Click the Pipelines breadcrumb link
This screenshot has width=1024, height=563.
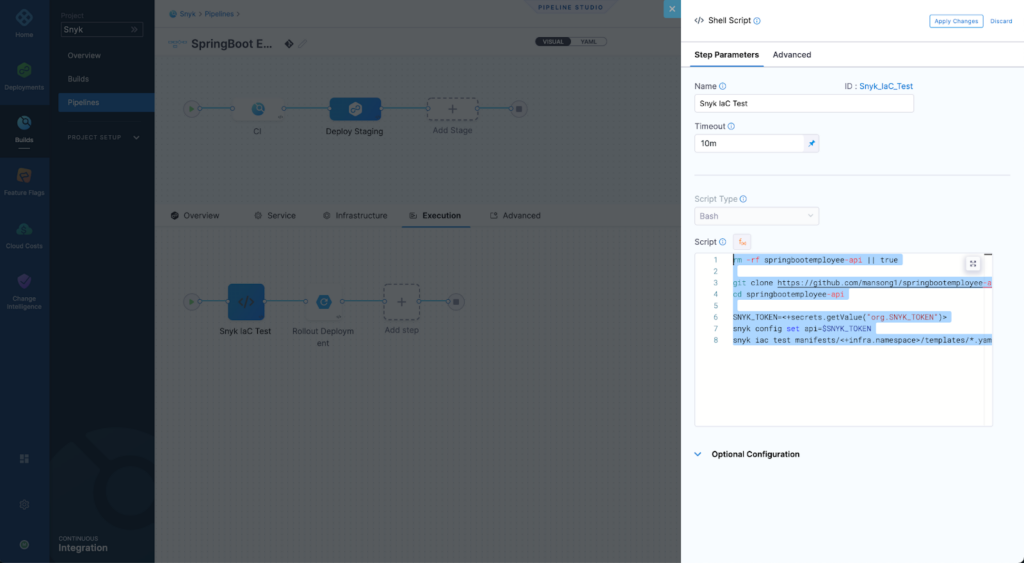pos(219,14)
